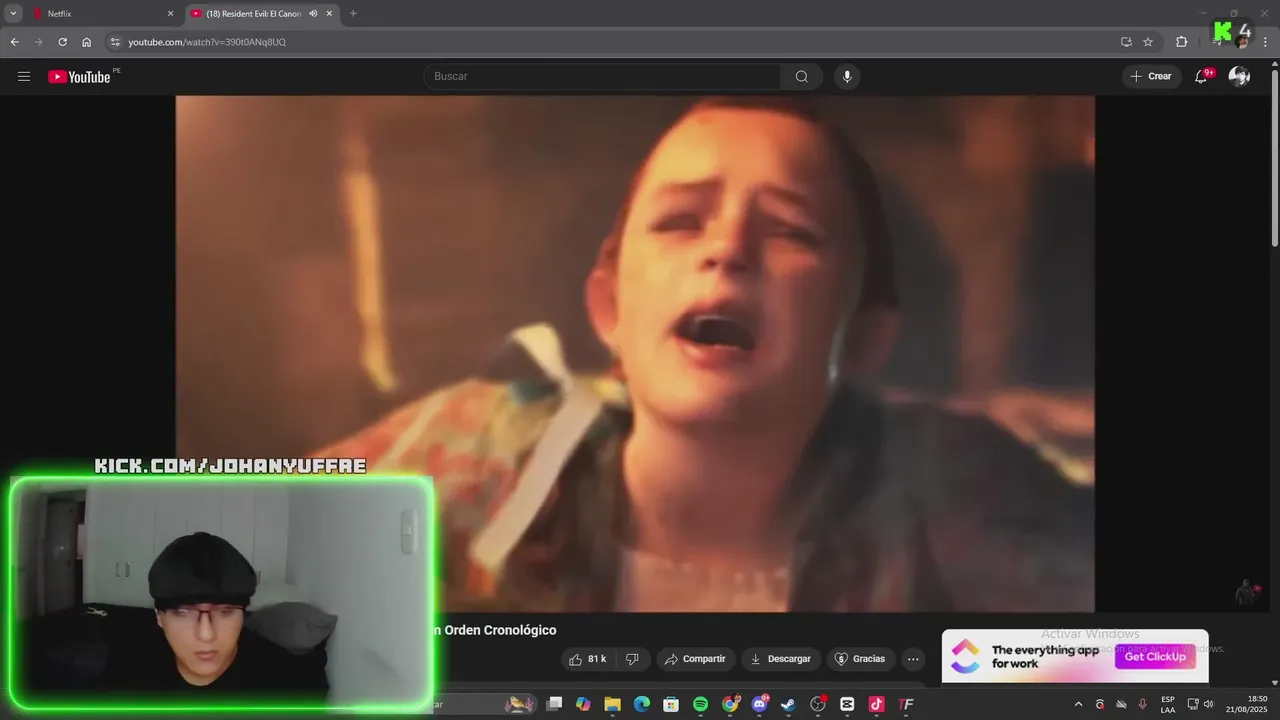Open more actions three-dot menu
The height and width of the screenshot is (720, 1280).
pyautogui.click(x=913, y=659)
